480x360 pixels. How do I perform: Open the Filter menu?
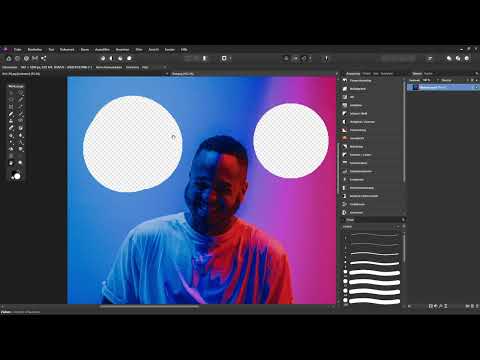click(x=139, y=49)
